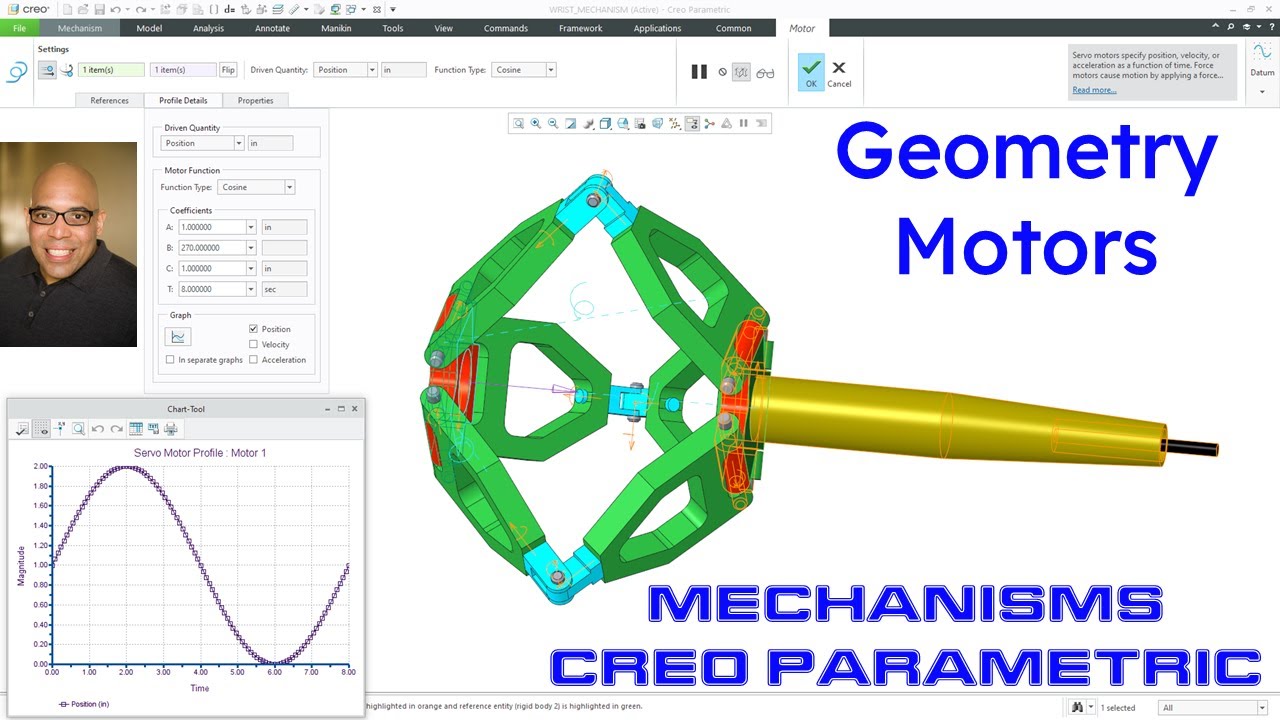
Task: Expand coefficient A value dropdown
Action: coord(251,227)
